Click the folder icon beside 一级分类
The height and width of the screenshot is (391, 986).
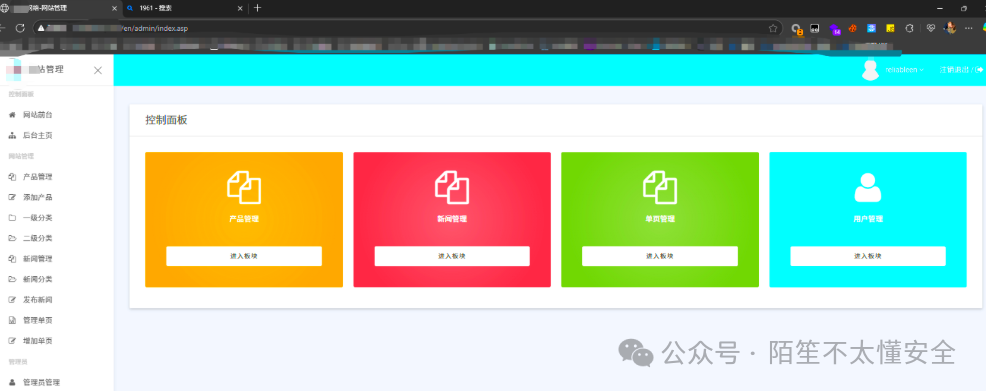[12, 218]
